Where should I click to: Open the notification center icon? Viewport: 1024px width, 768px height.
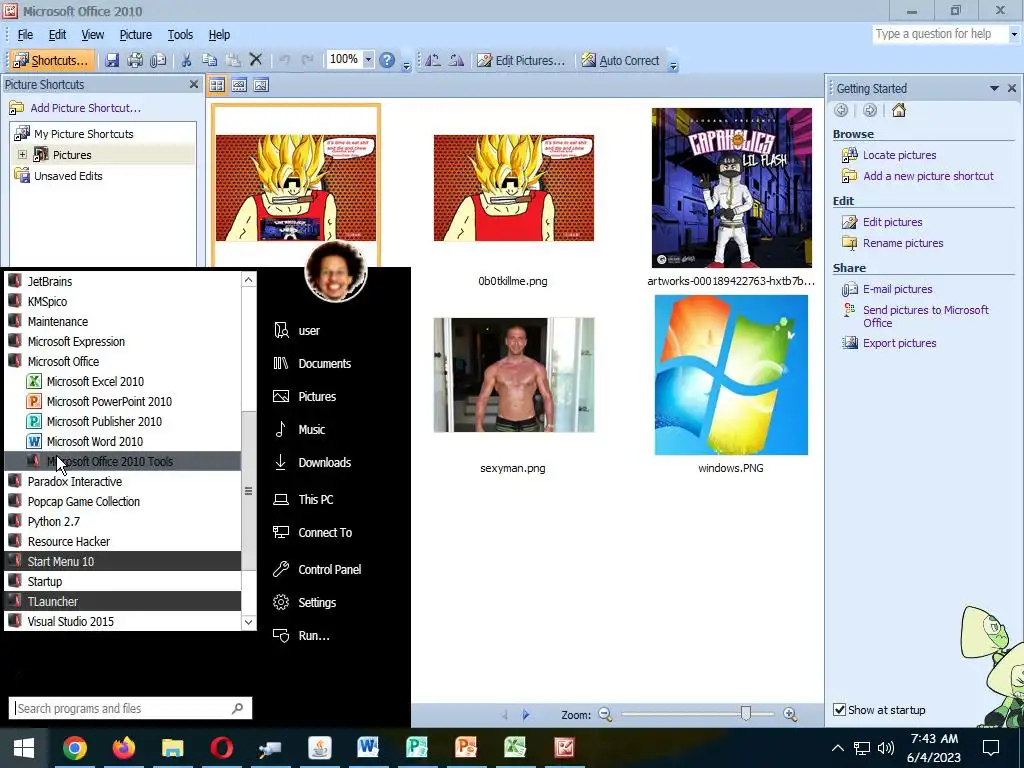click(x=991, y=748)
